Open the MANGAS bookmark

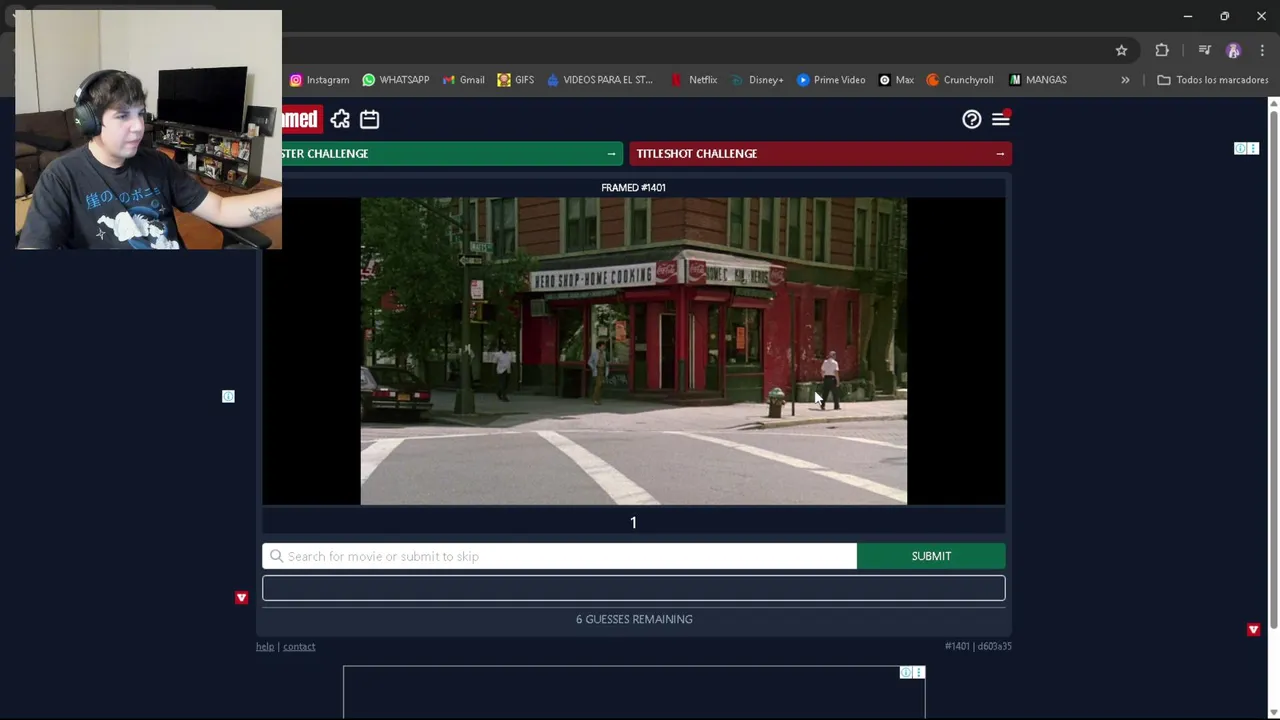coord(1038,80)
